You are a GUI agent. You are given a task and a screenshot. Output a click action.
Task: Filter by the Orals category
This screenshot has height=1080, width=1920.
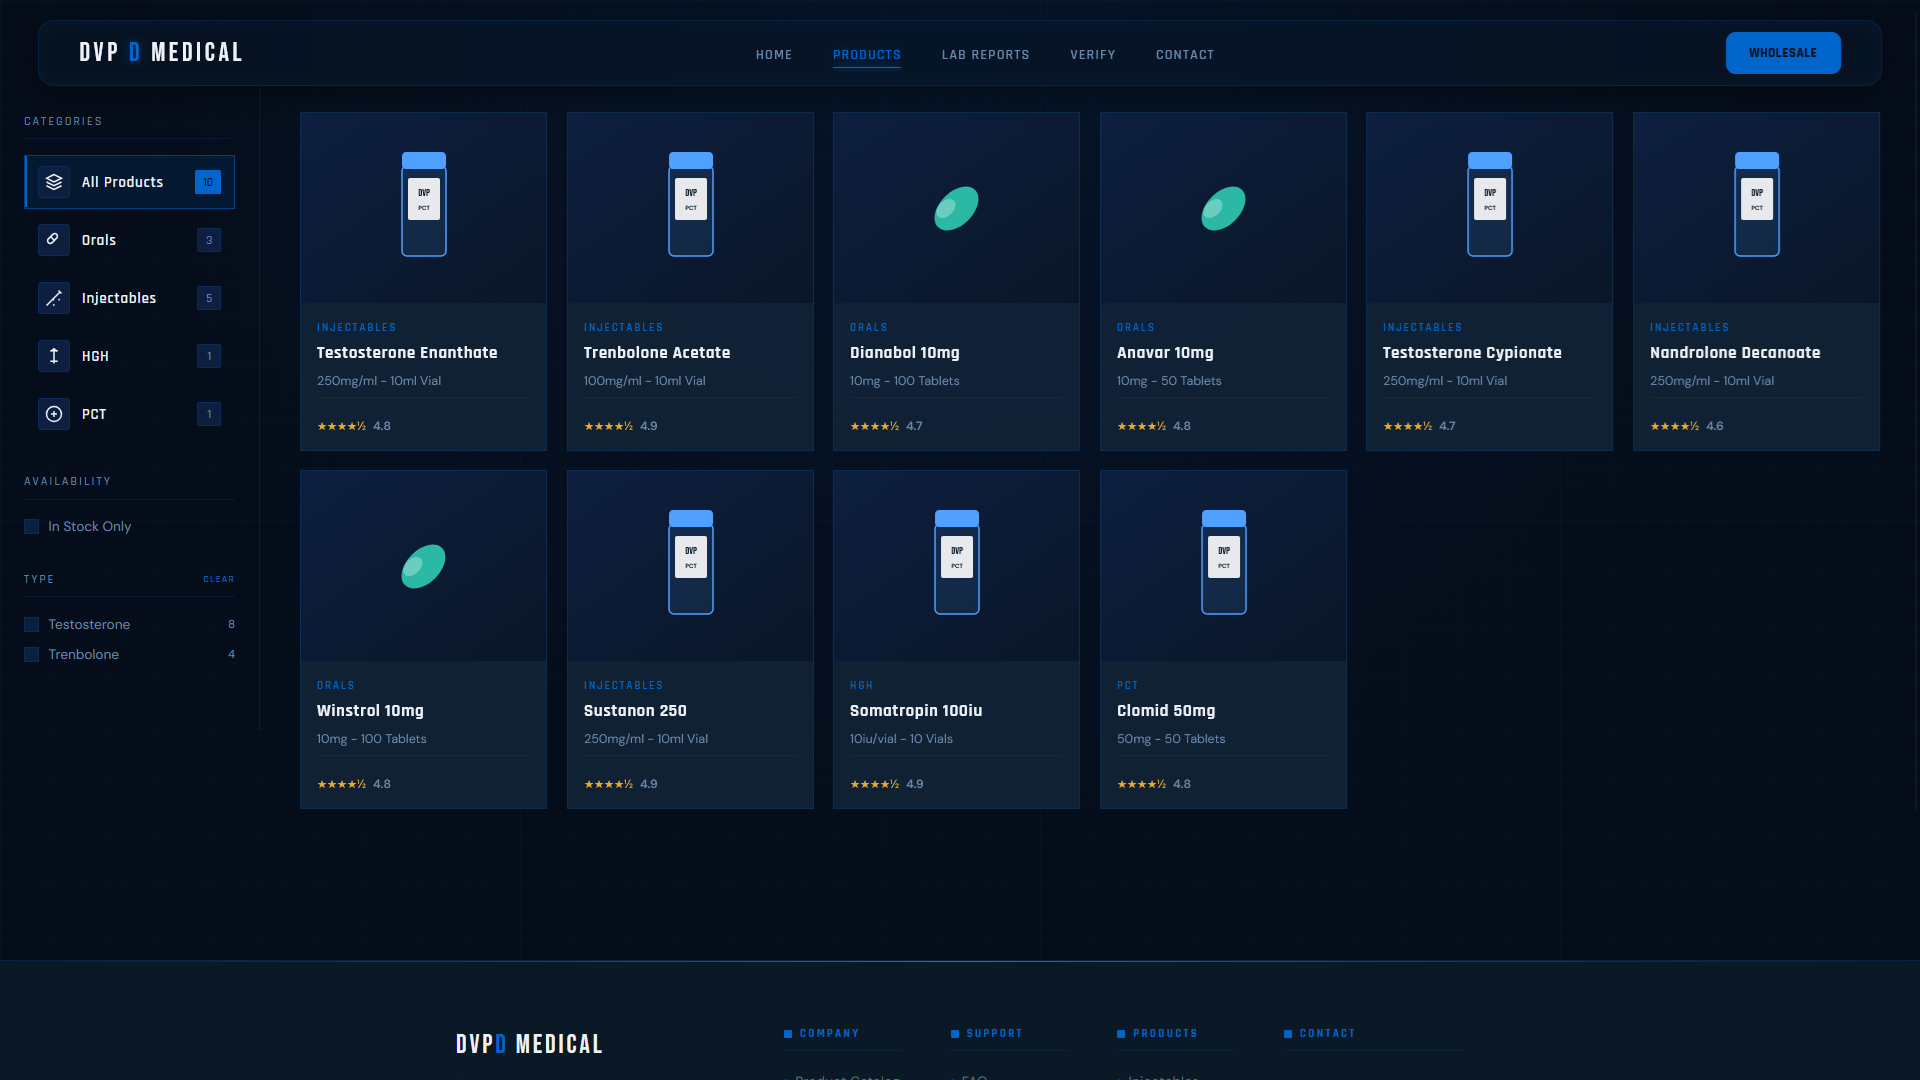tap(130, 240)
